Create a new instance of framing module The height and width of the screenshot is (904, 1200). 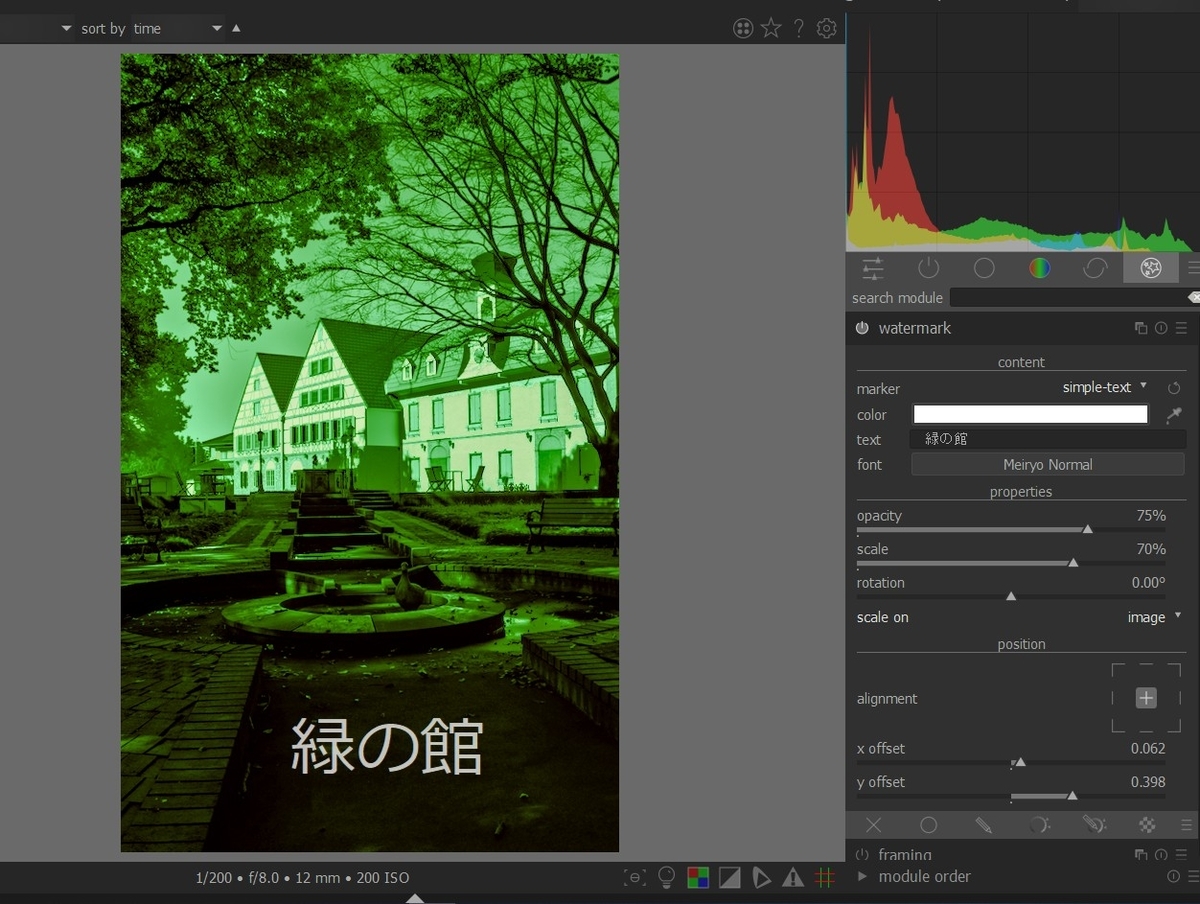click(1141, 855)
